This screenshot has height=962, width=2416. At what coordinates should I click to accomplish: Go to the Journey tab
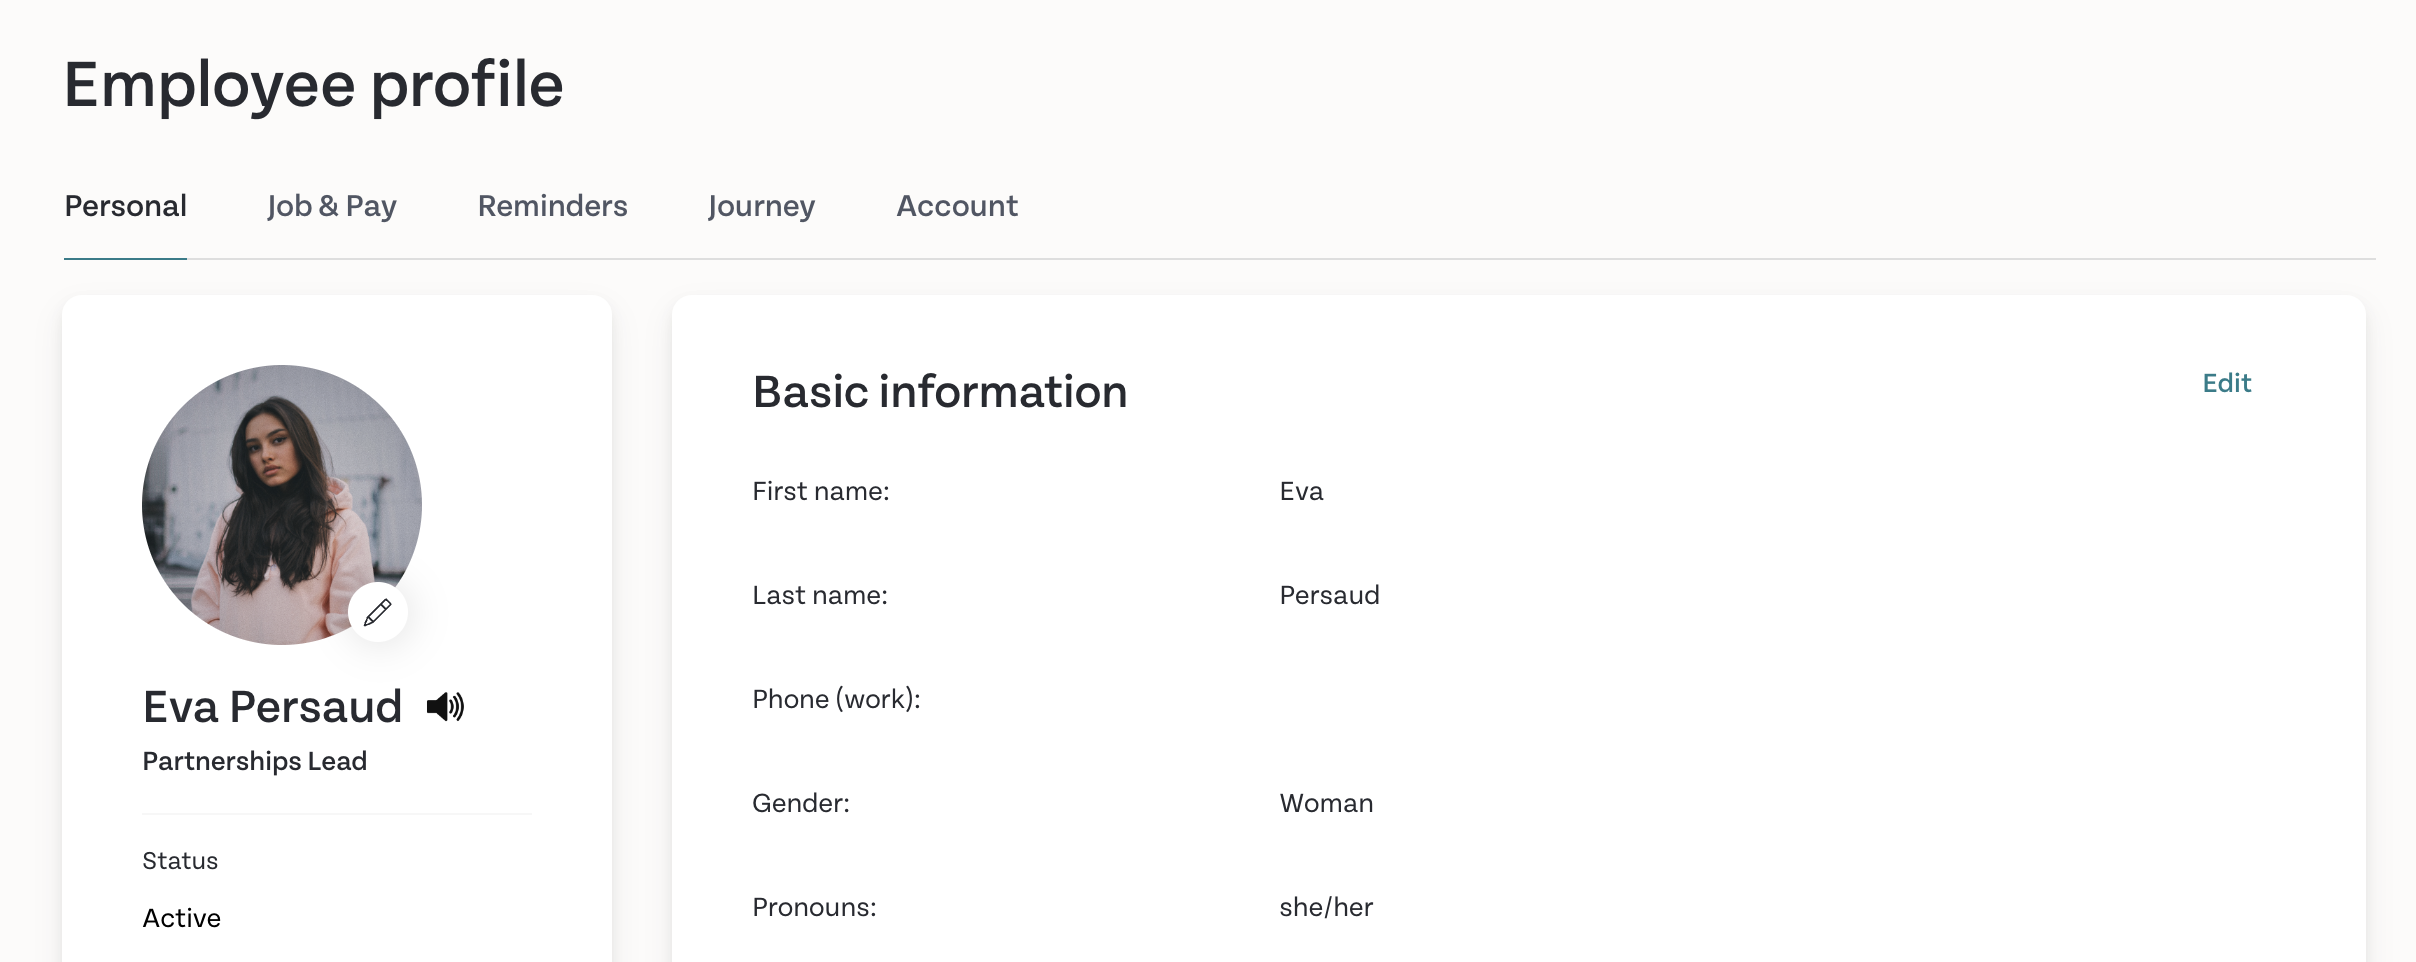761,206
